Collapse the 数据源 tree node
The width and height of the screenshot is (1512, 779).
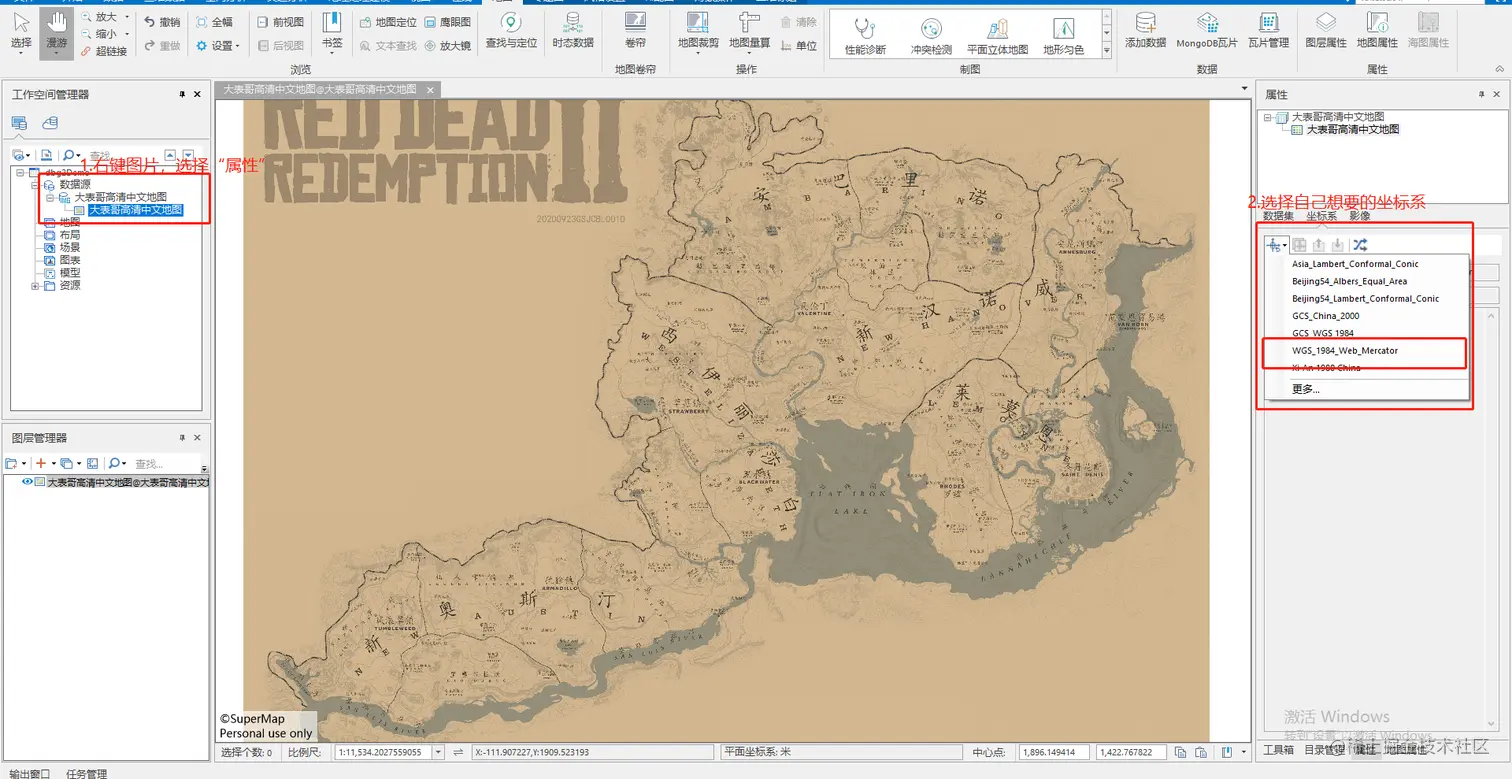point(35,185)
